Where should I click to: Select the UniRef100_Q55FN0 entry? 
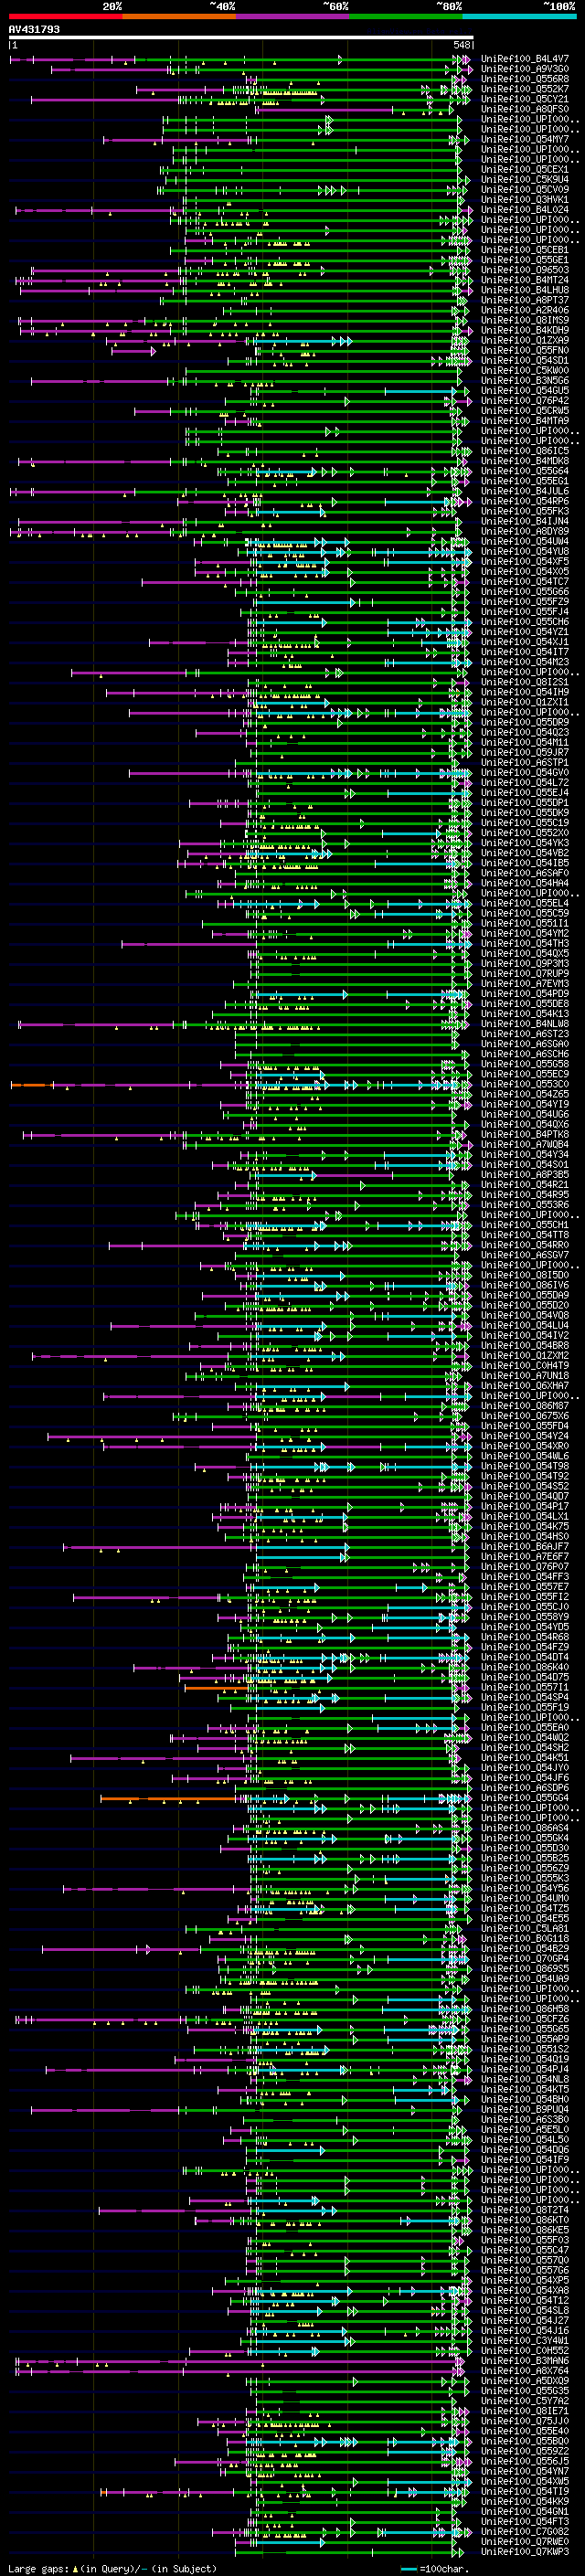coord(525,350)
